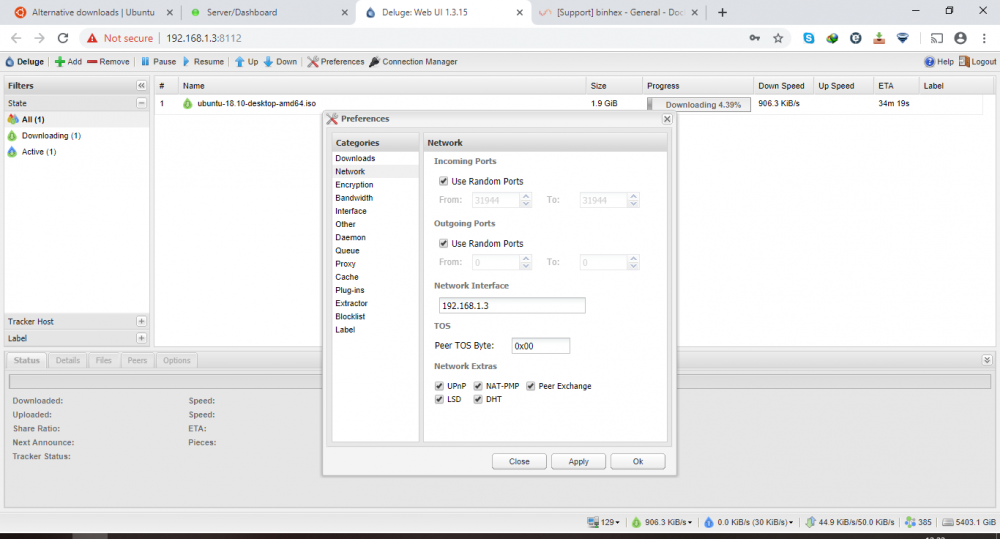
Task: Expand the Tracker Host filter section
Action: (x=141, y=321)
